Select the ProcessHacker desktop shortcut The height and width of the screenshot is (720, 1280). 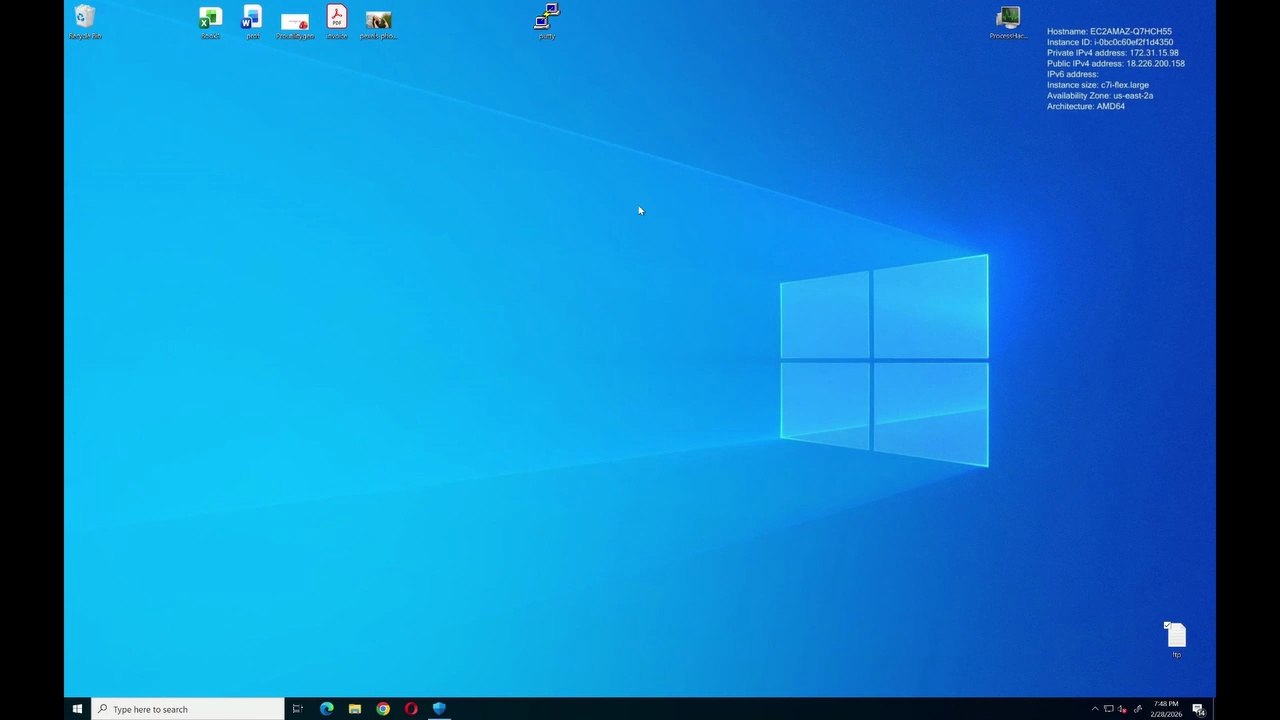(x=1008, y=22)
